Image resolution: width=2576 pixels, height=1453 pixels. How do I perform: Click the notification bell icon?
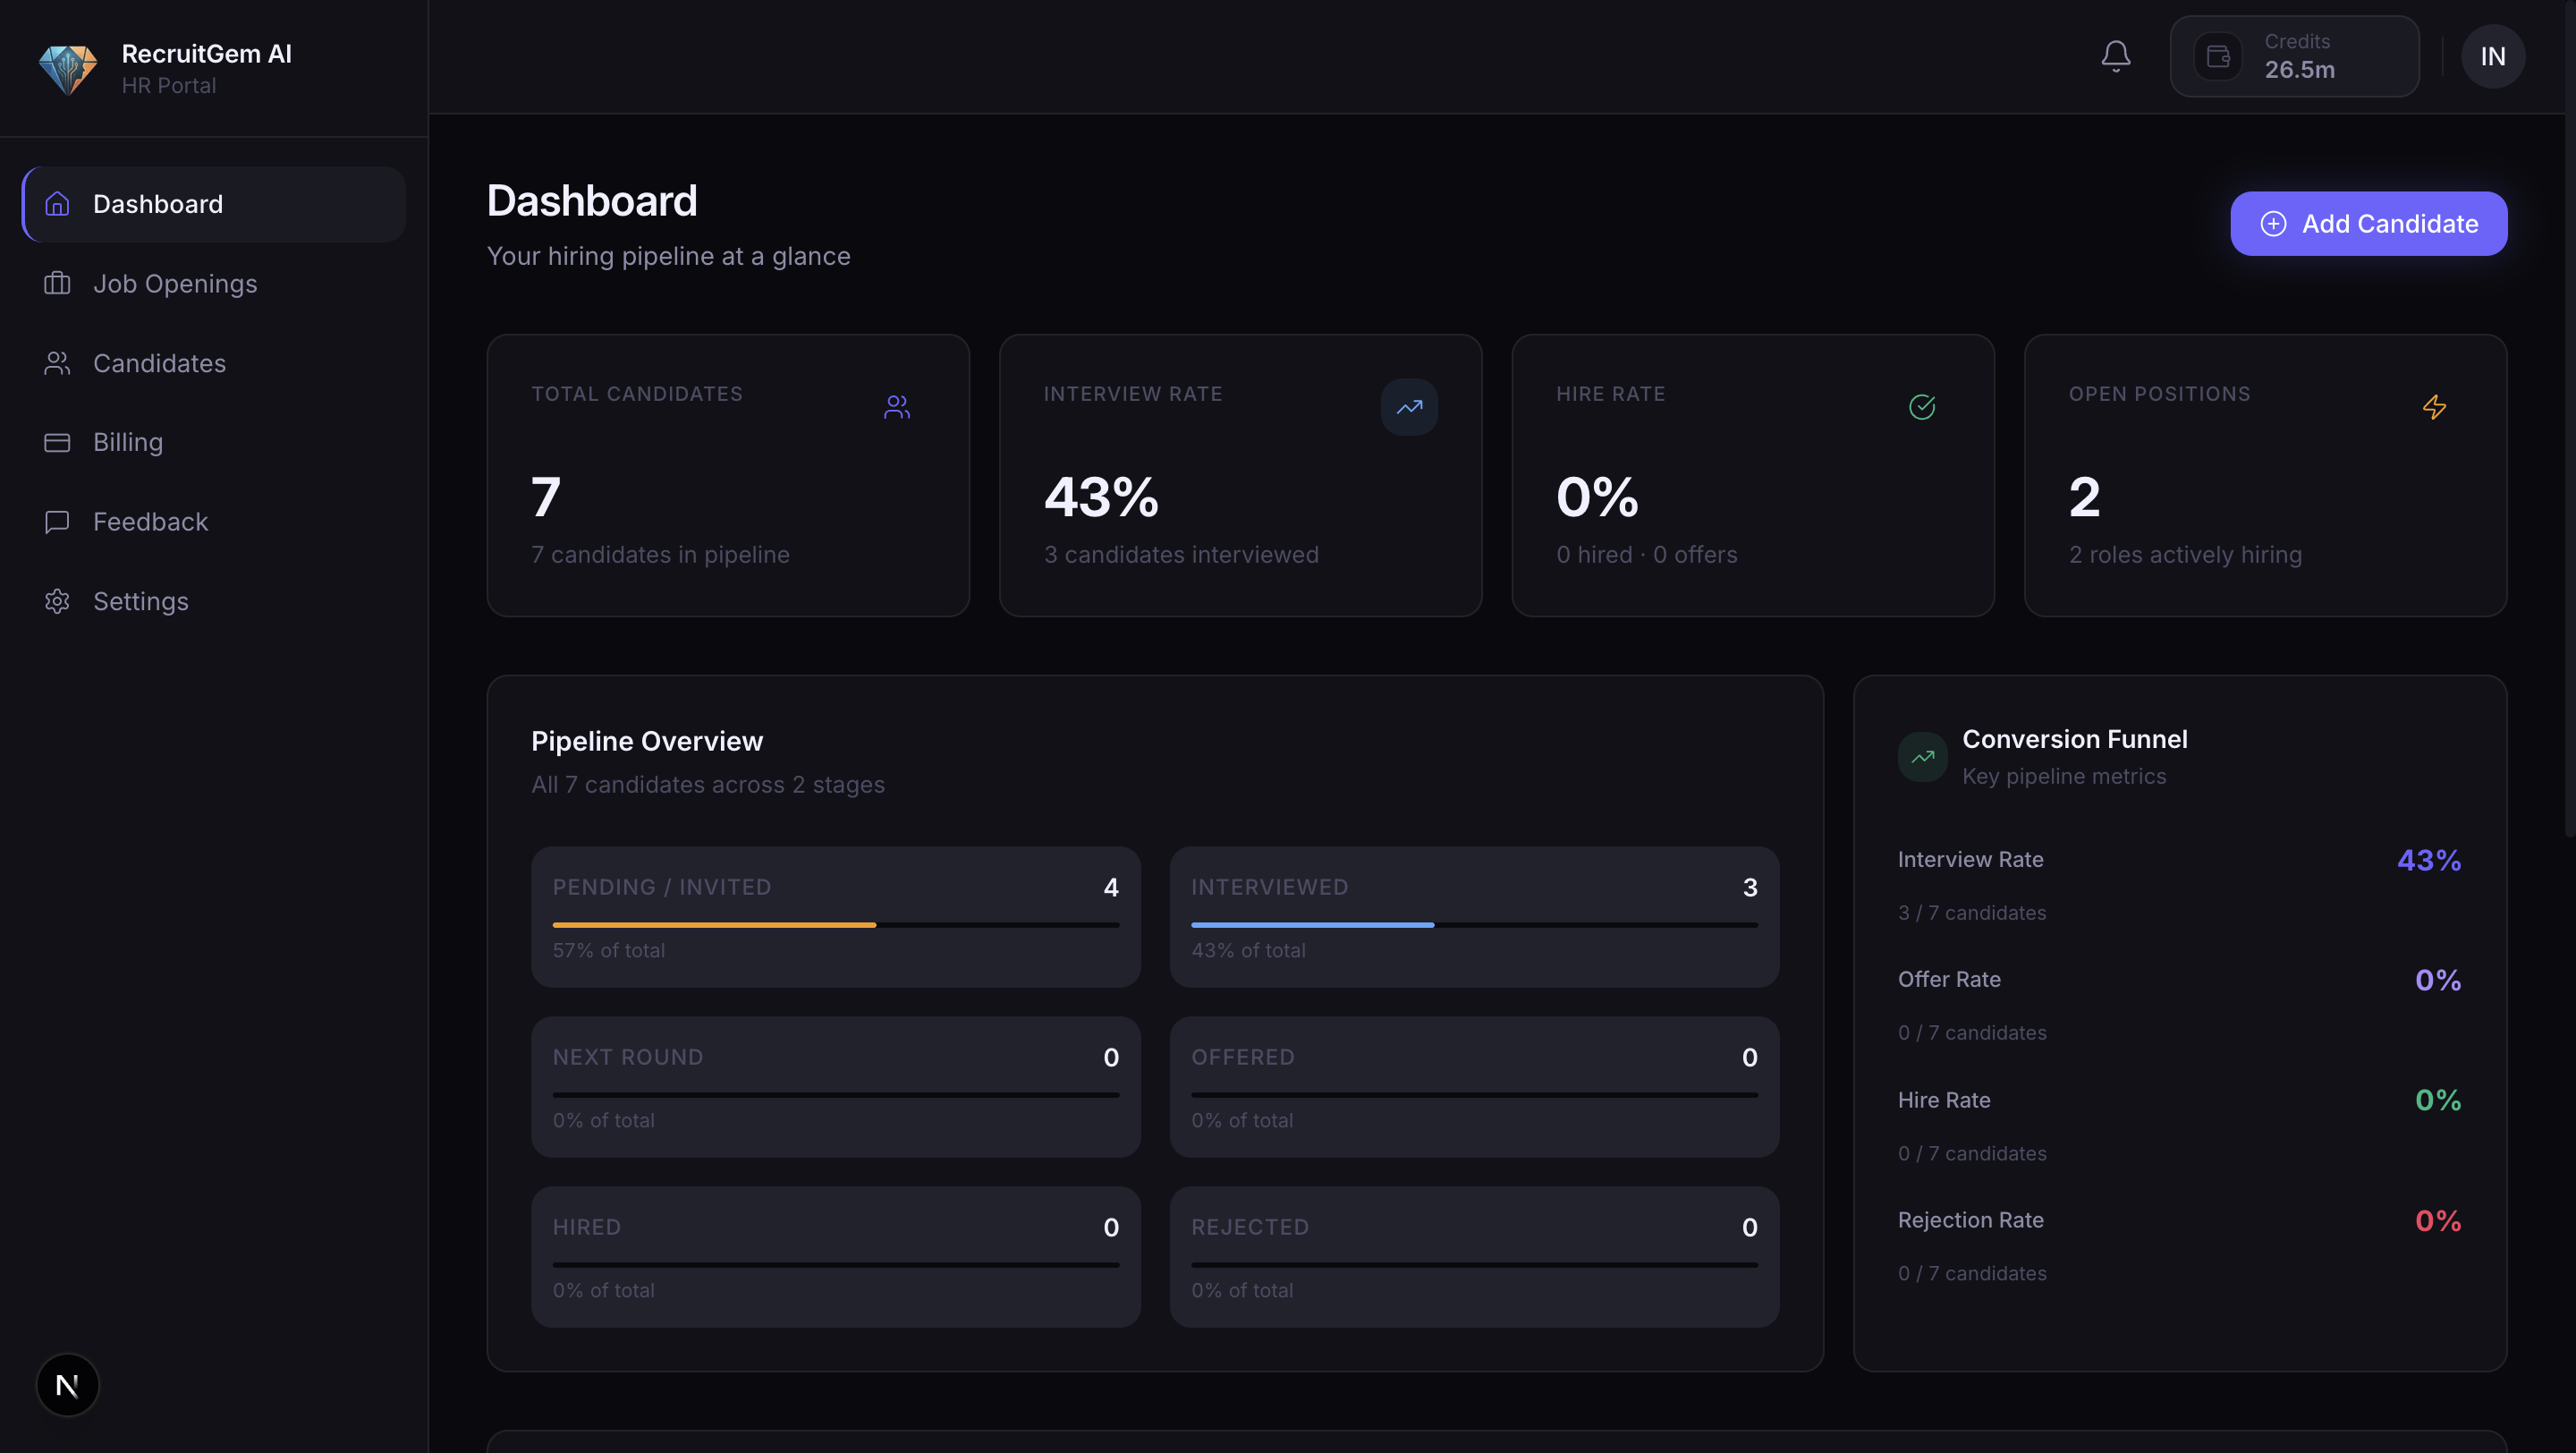(x=2115, y=56)
